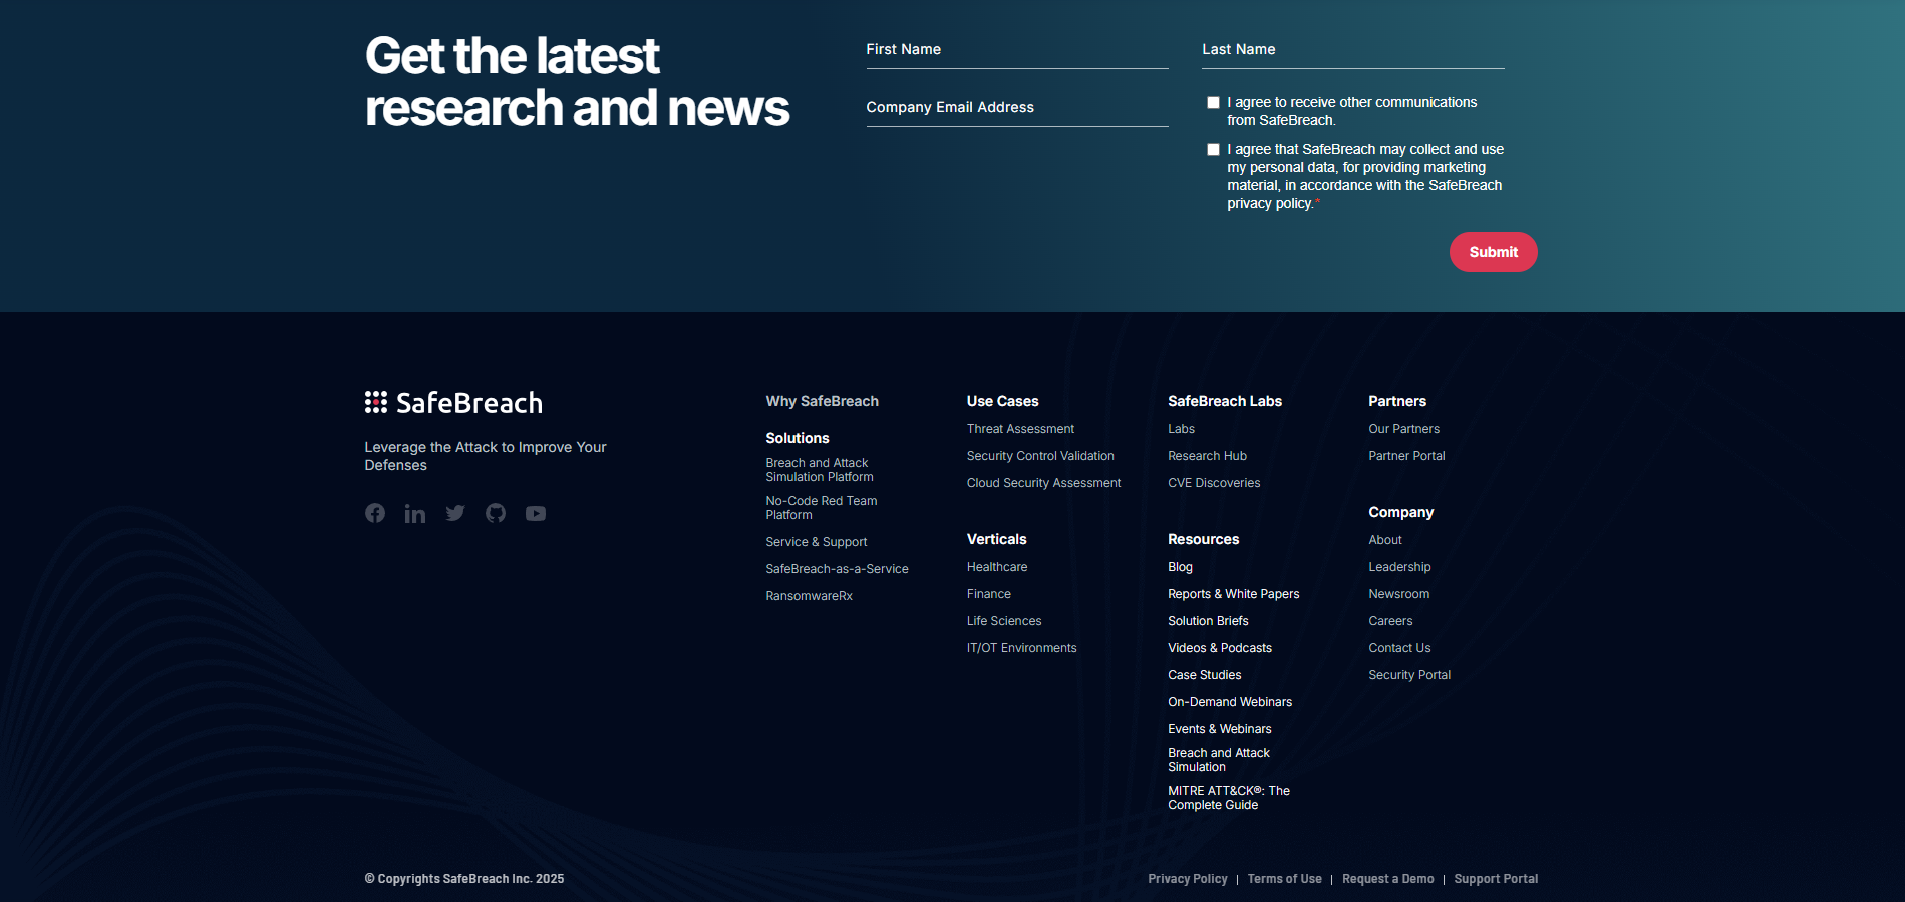Image resolution: width=1905 pixels, height=902 pixels.
Task: Check the receive other communications checkbox
Action: tap(1213, 102)
